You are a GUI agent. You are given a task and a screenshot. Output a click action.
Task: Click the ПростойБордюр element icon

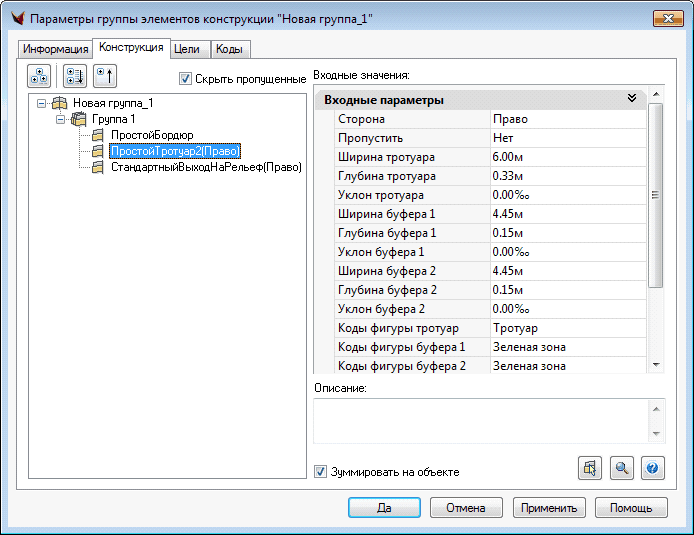(x=98, y=135)
